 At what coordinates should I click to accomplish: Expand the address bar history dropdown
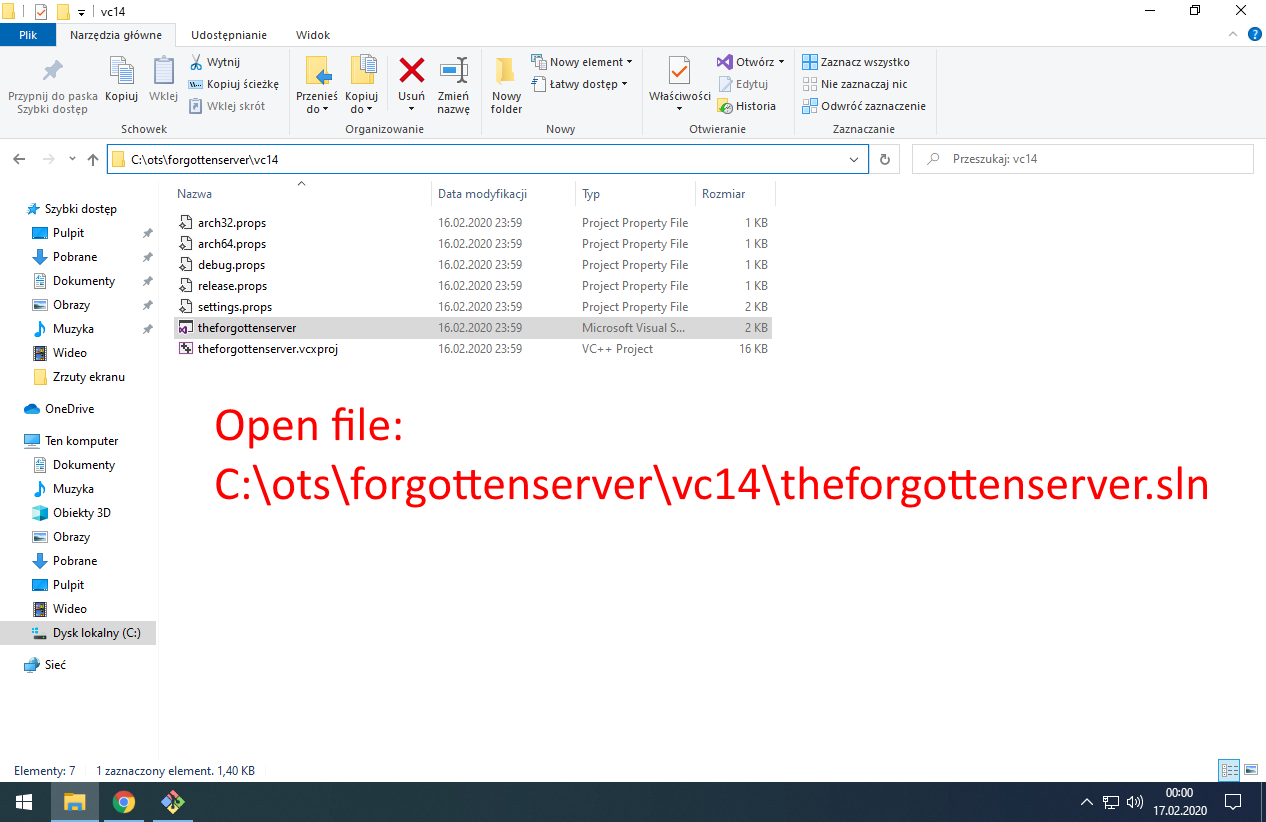pyautogui.click(x=853, y=158)
